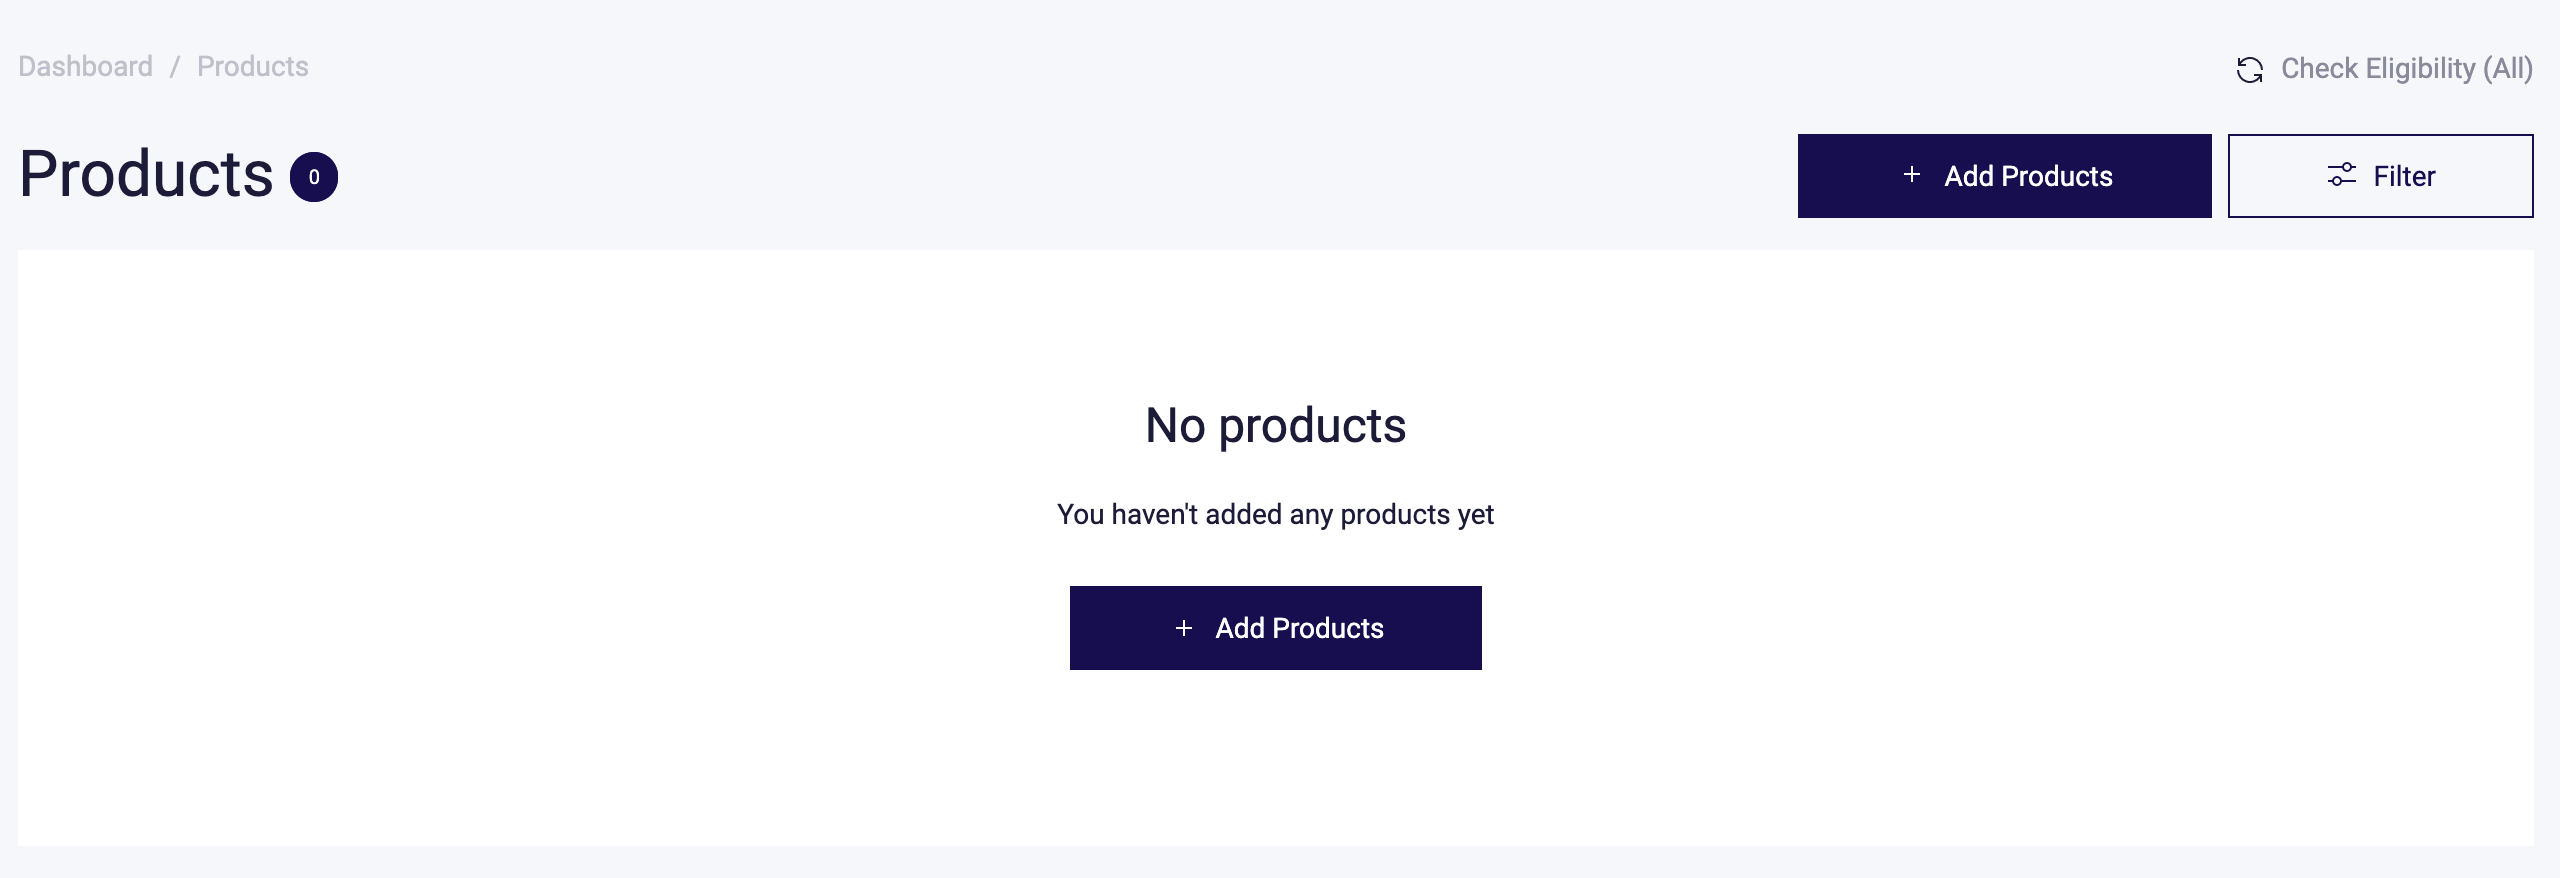Click the plus icon in header Add Products button
2560x878 pixels.
(x=1911, y=175)
